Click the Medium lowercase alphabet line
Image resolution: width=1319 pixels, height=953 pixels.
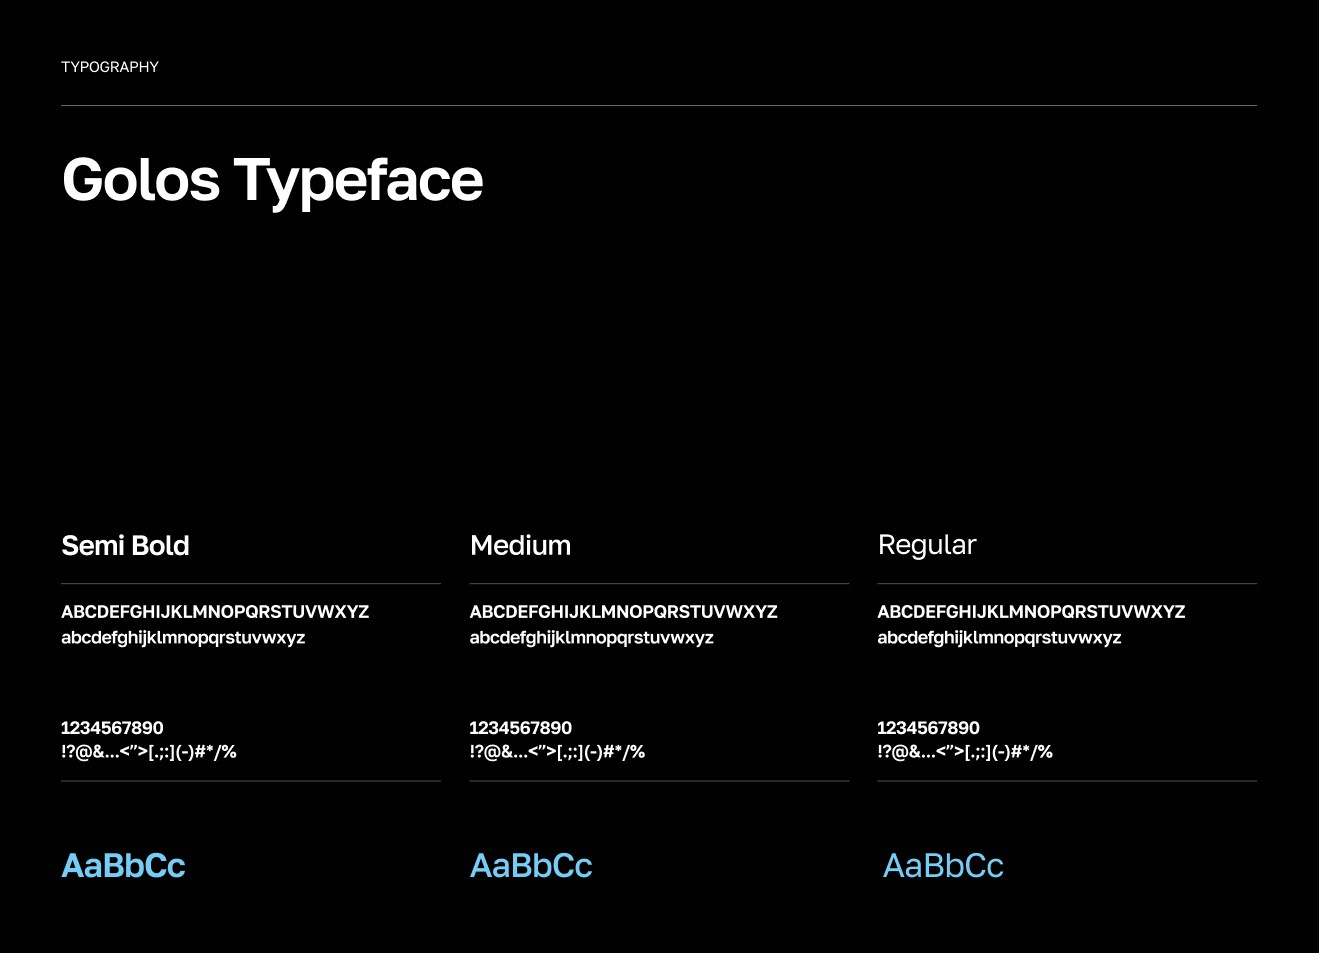click(591, 638)
